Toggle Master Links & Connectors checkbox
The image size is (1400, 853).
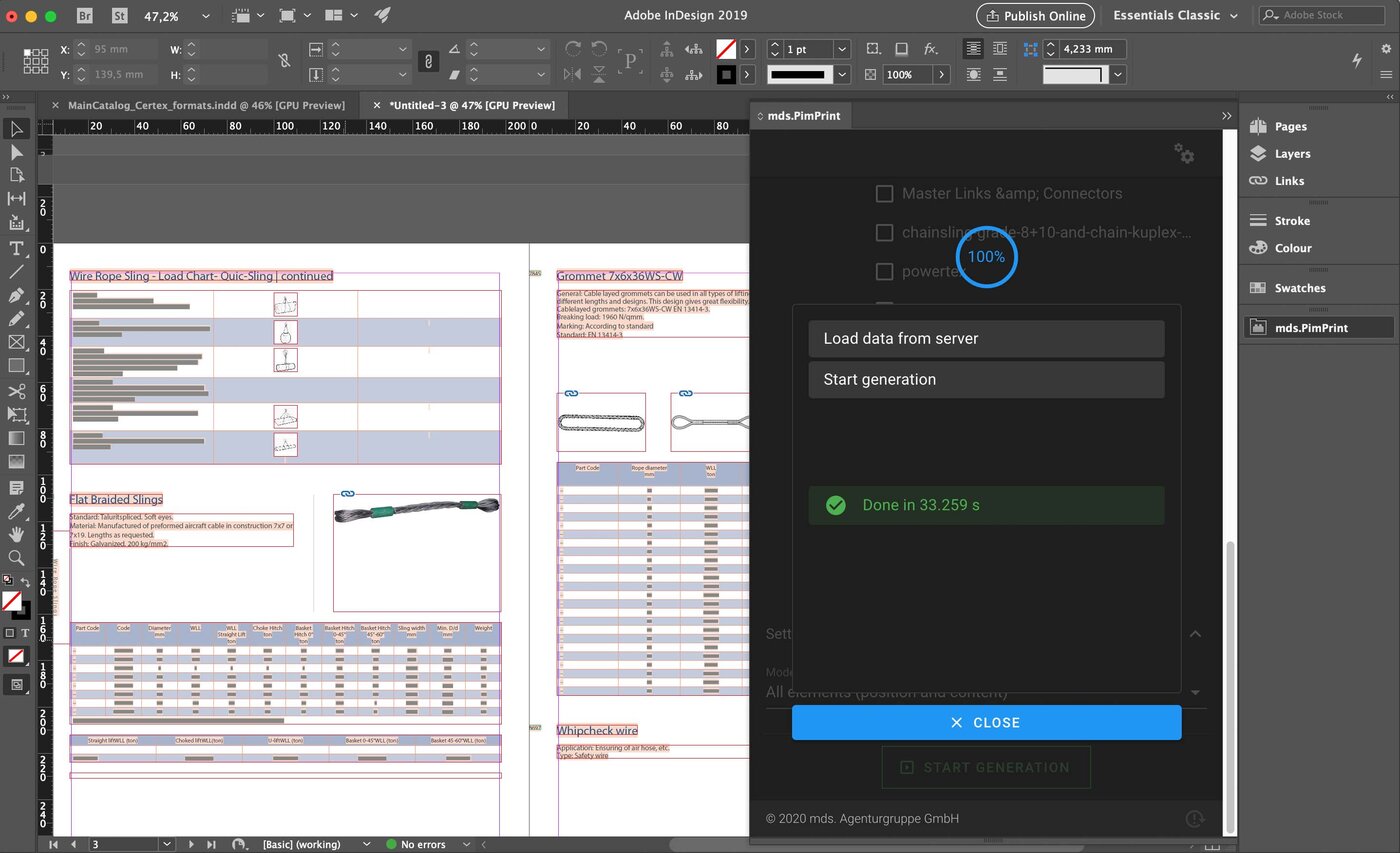pyautogui.click(x=884, y=194)
